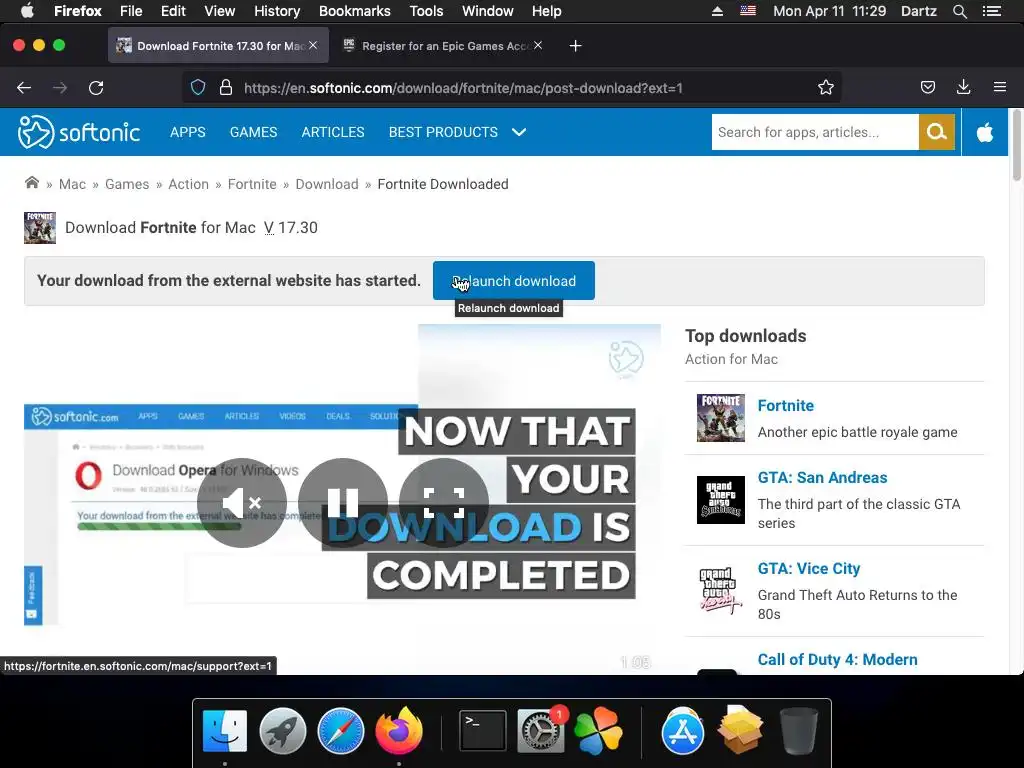The image size is (1024, 768).
Task: Click the GTA San Andreas thumbnail
Action: pos(721,500)
